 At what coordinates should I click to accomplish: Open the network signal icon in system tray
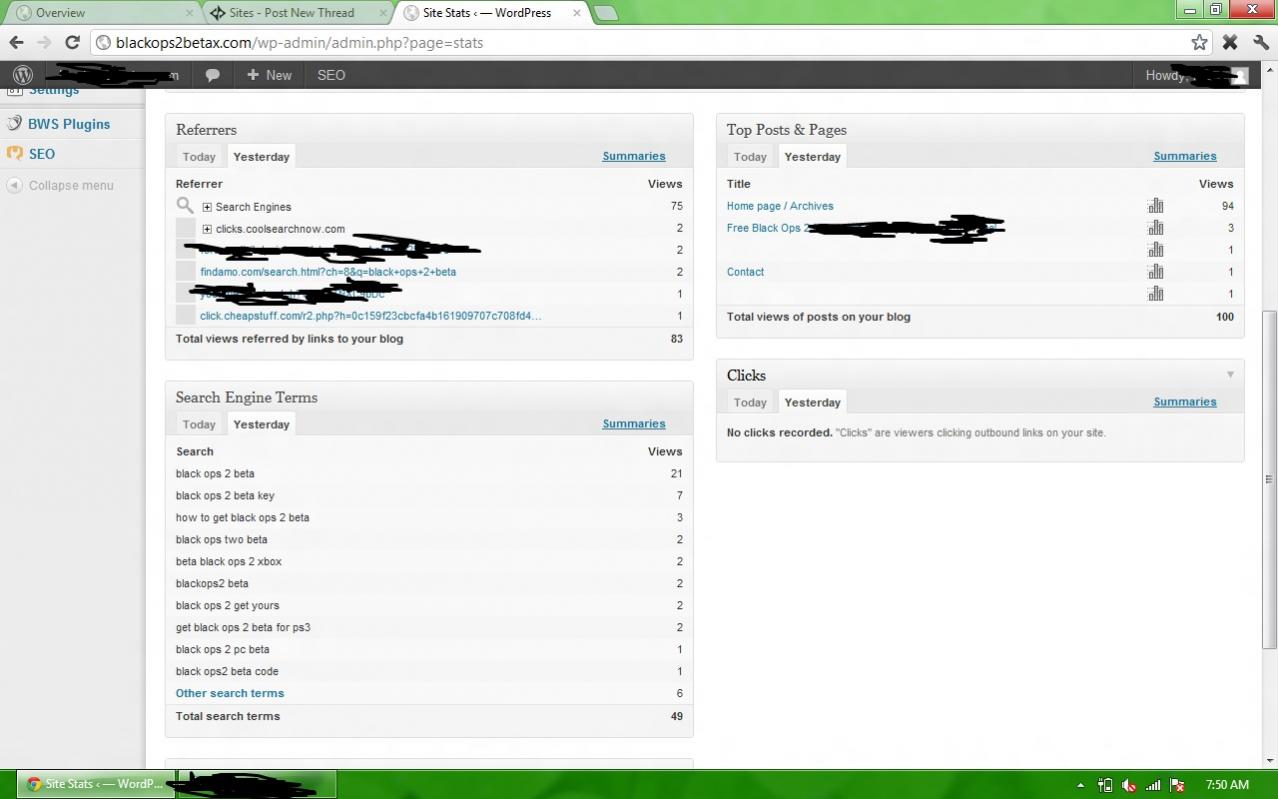pyautogui.click(x=1153, y=785)
